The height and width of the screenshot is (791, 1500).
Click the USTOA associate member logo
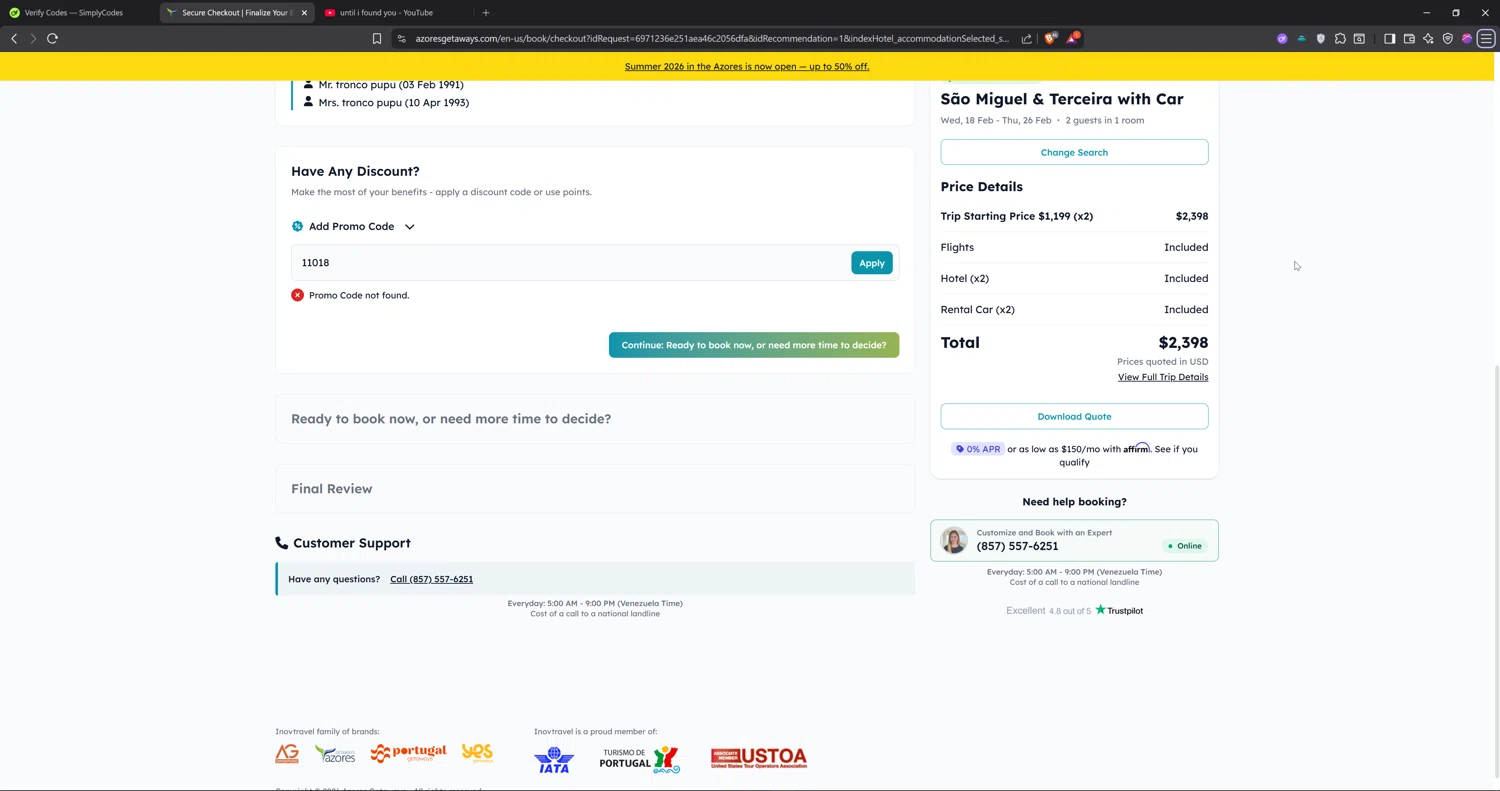tap(759, 758)
